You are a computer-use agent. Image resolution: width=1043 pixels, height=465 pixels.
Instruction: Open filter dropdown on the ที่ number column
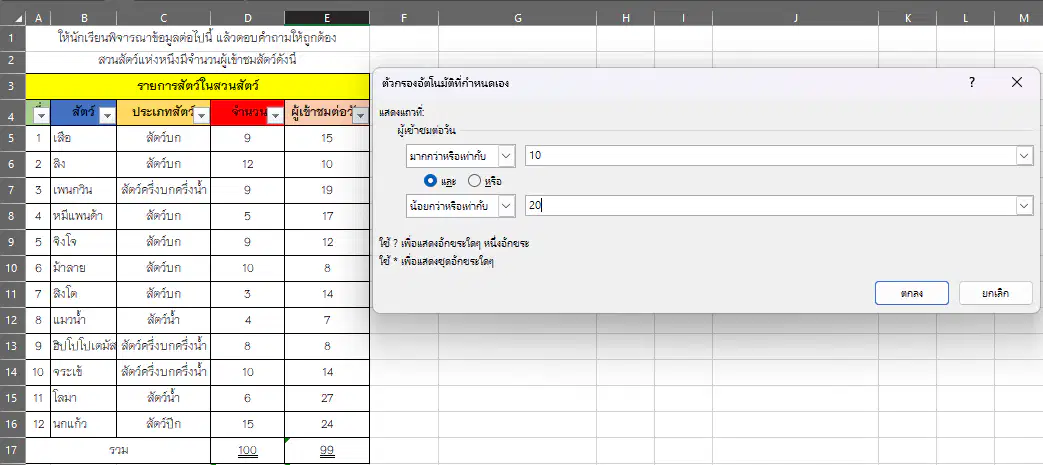[41, 116]
